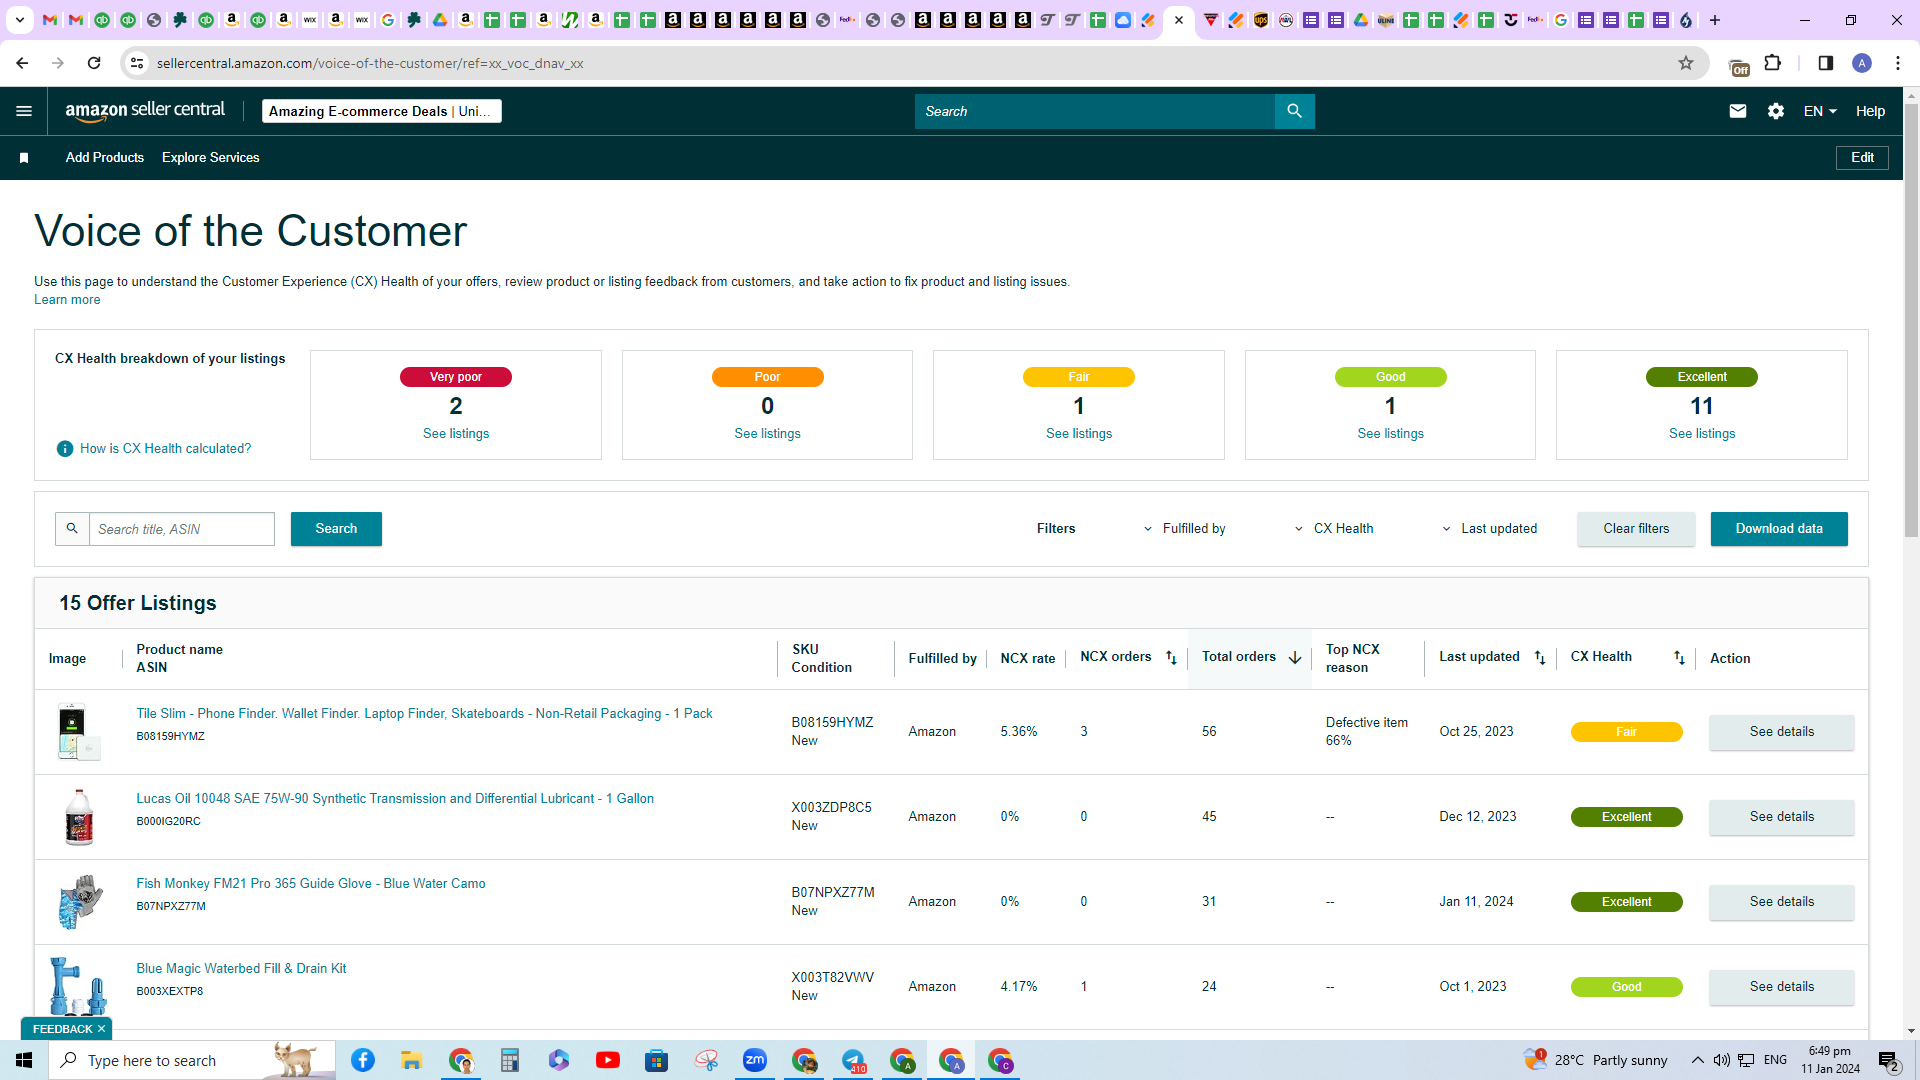Click the bookmark flag icon
The image size is (1920, 1080).
[24, 158]
